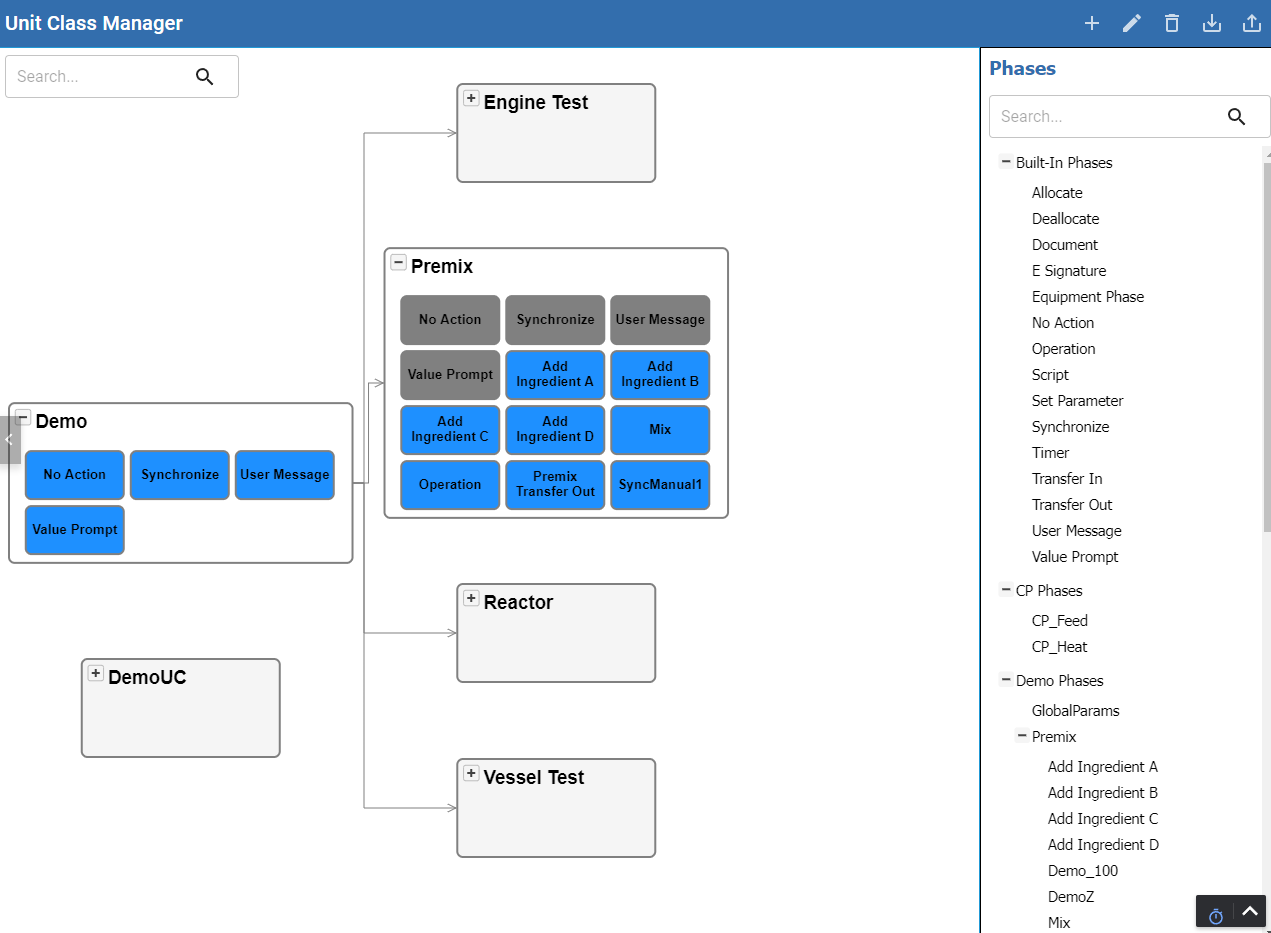1271x933 pixels.
Task: Click the Premix Transfer Out phase block
Action: (x=555, y=485)
